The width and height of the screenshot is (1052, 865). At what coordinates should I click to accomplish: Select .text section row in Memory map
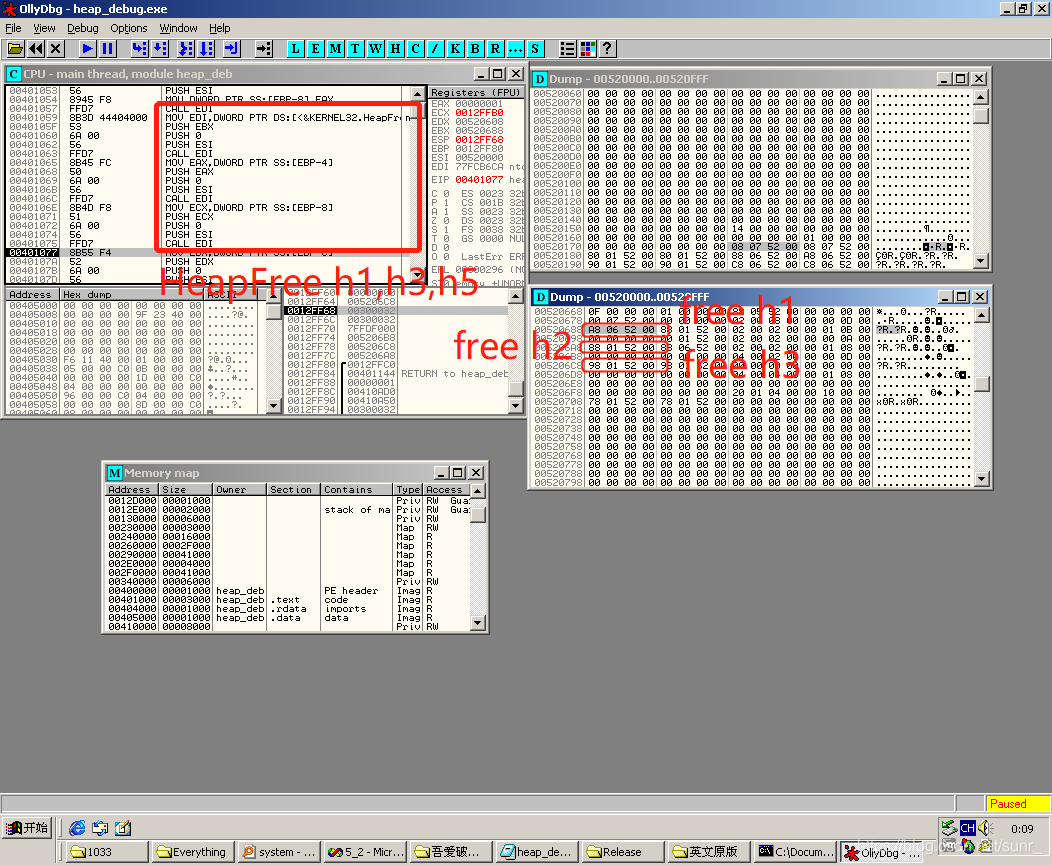click(288, 600)
